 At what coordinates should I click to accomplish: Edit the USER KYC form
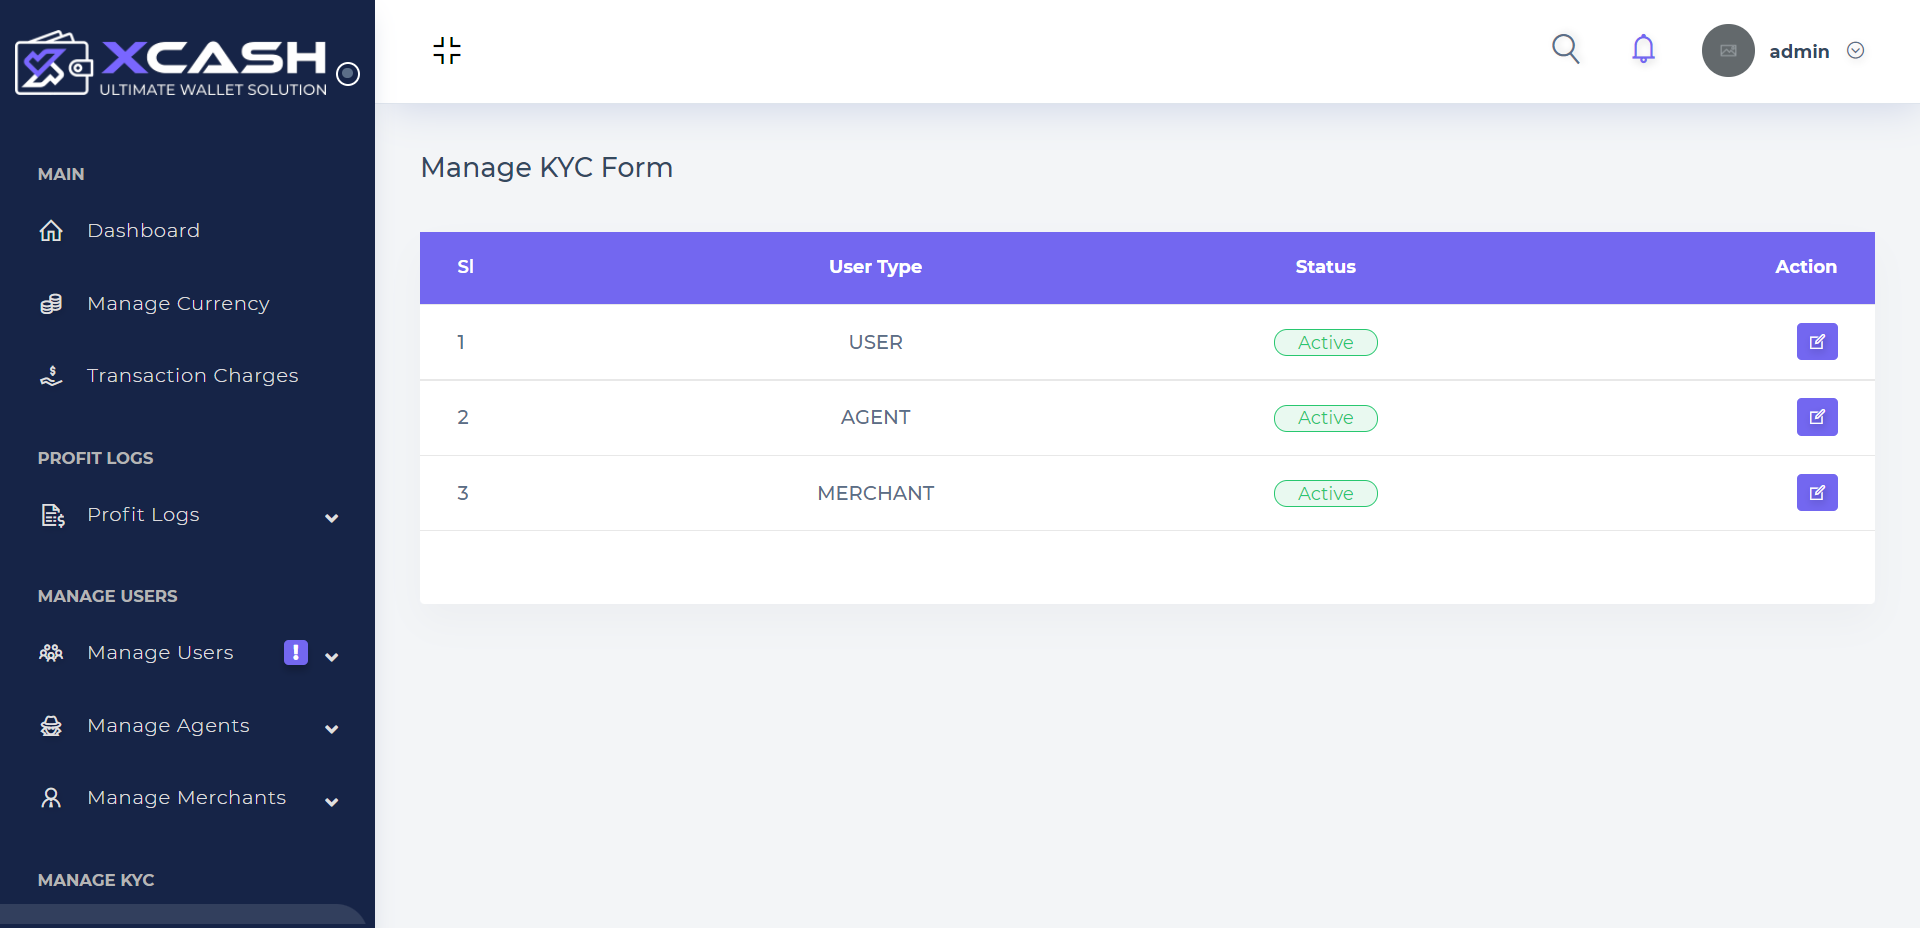[x=1816, y=342]
